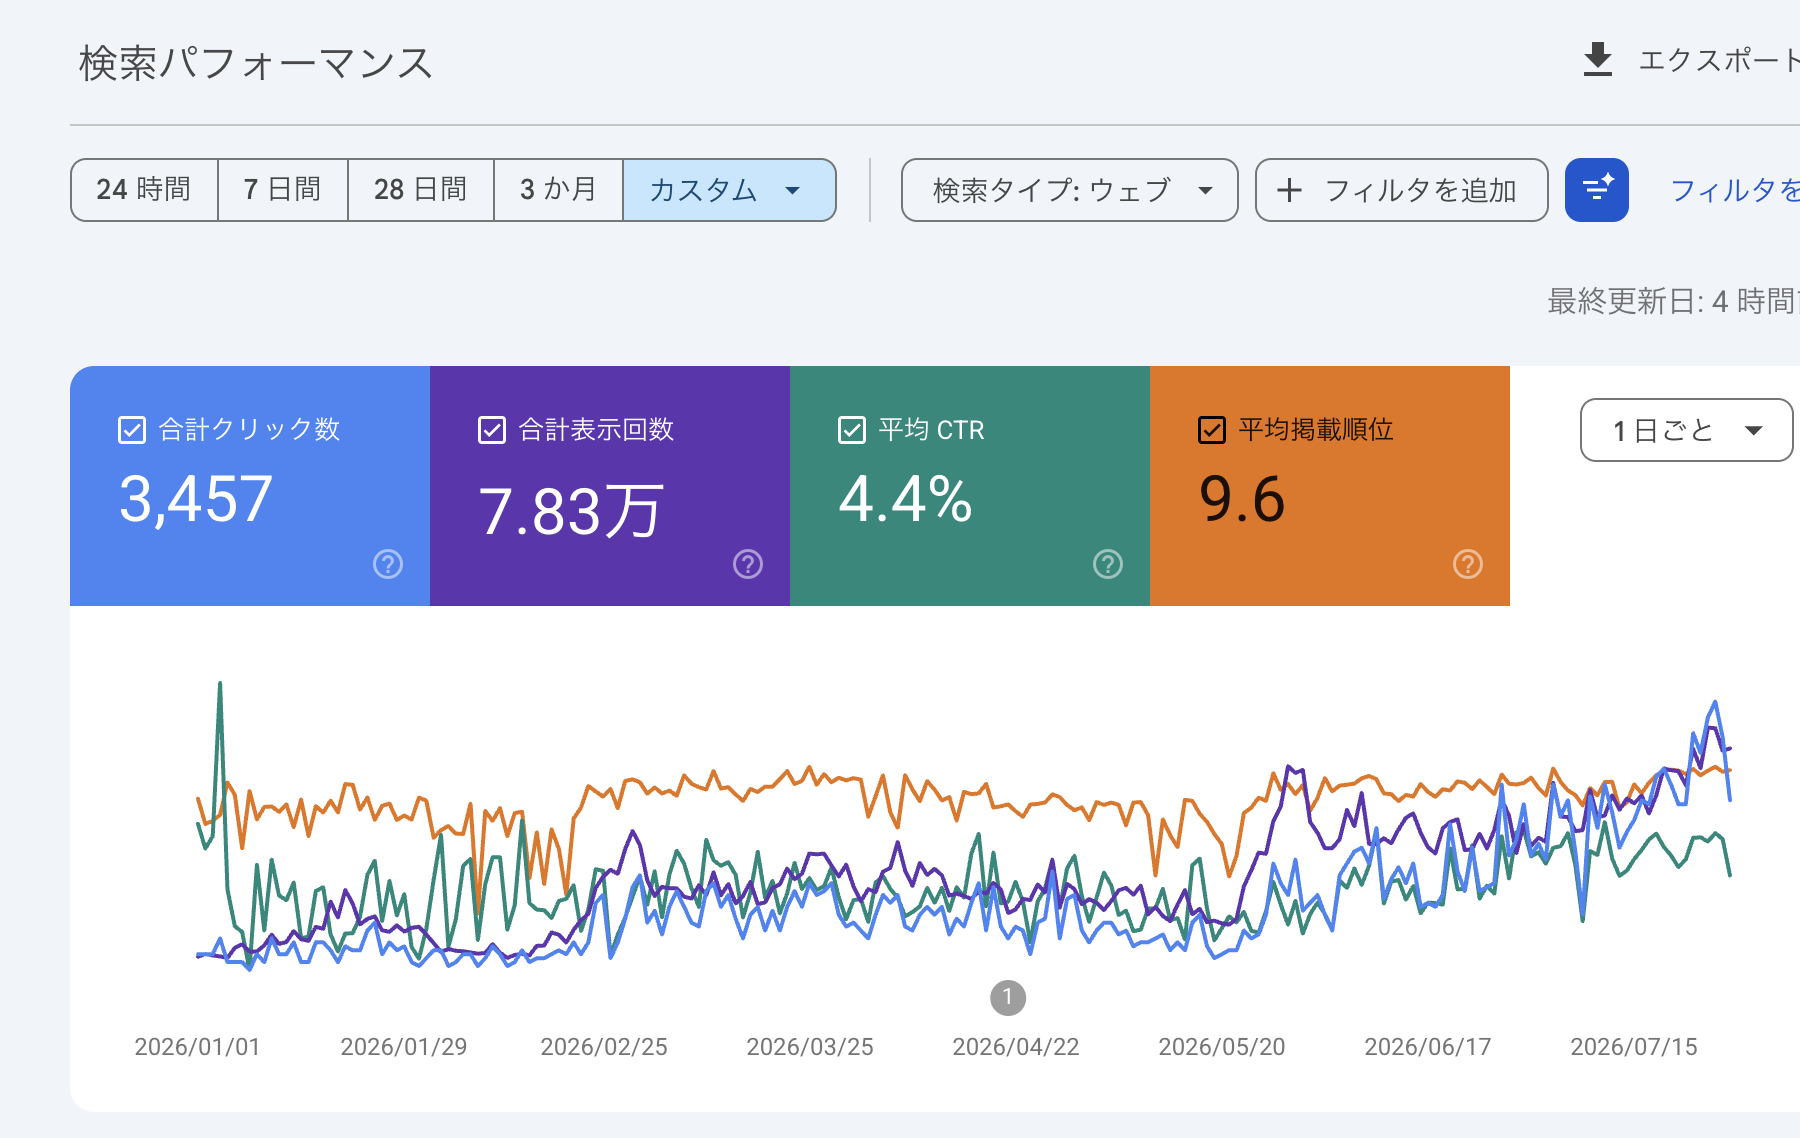The image size is (1800, 1138).
Task: Click the フィルタを追加 button
Action: coord(1402,190)
